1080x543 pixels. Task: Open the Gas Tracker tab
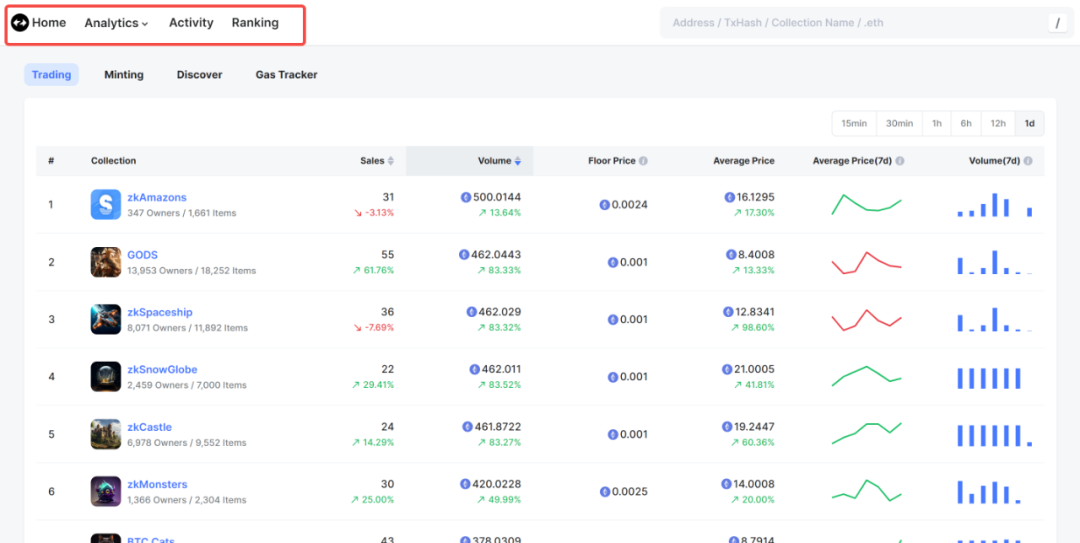tap(287, 74)
